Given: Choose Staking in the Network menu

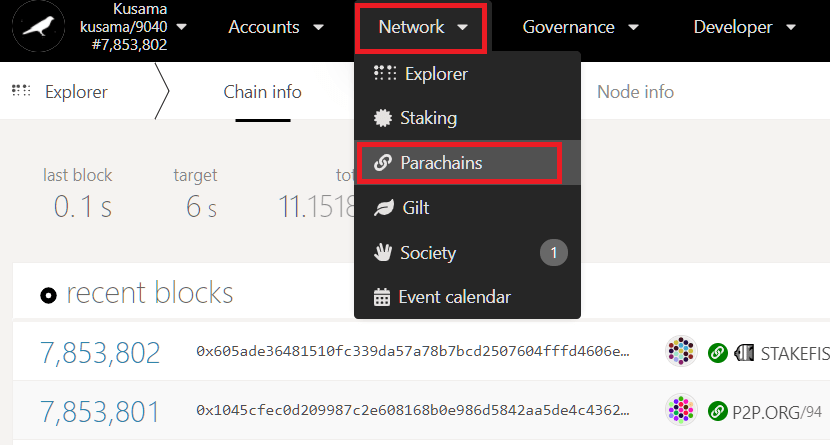Looking at the screenshot, I should point(428,118).
